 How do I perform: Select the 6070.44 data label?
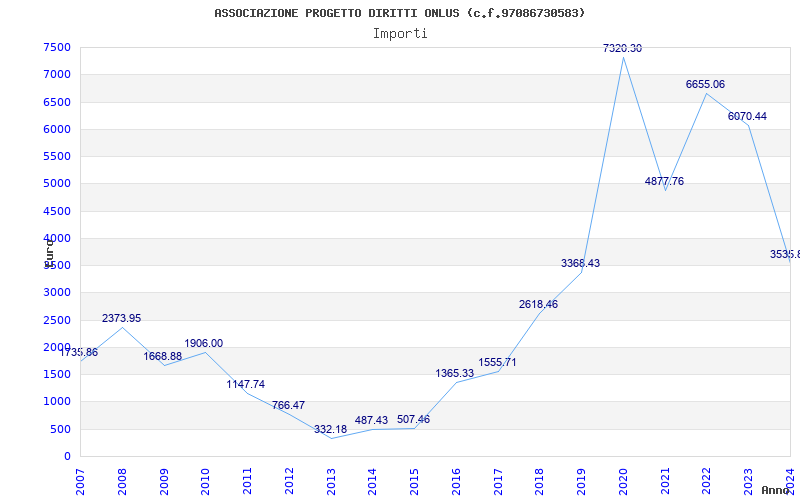tap(747, 116)
